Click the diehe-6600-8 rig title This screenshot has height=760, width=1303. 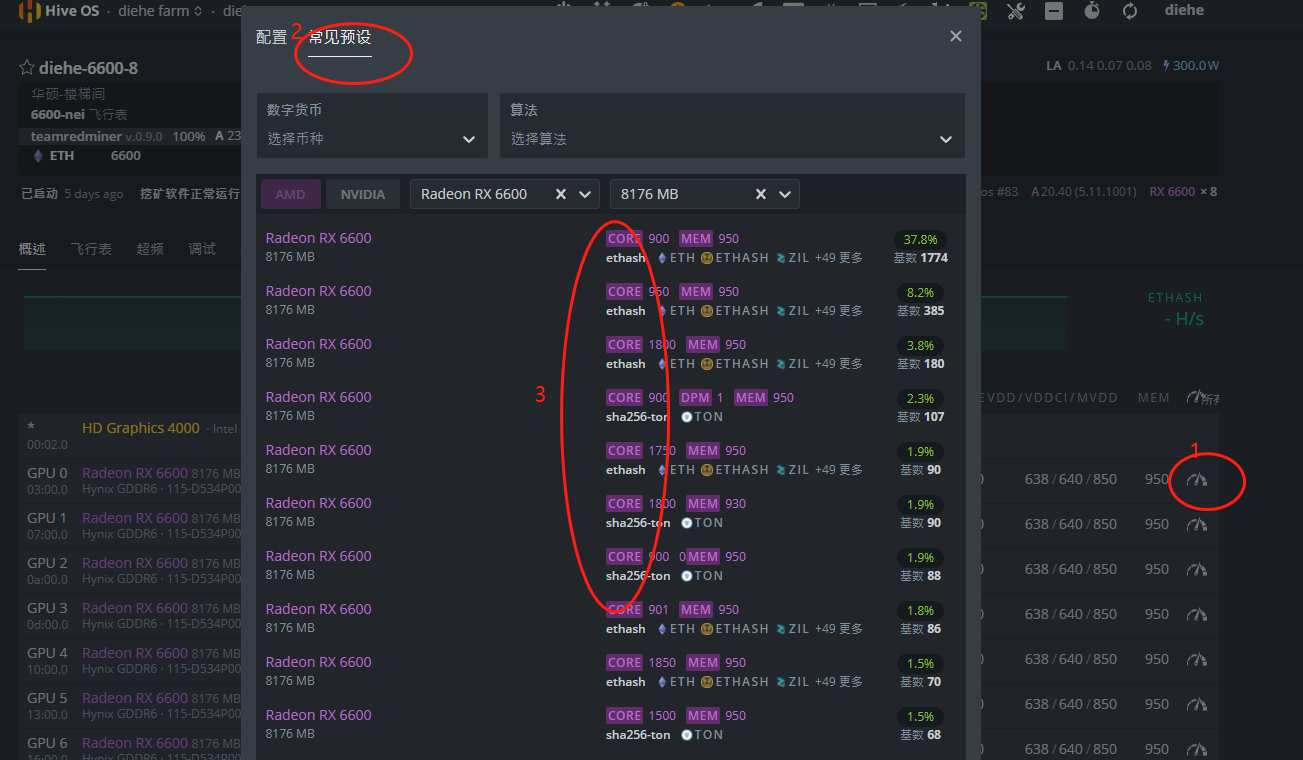click(x=88, y=68)
